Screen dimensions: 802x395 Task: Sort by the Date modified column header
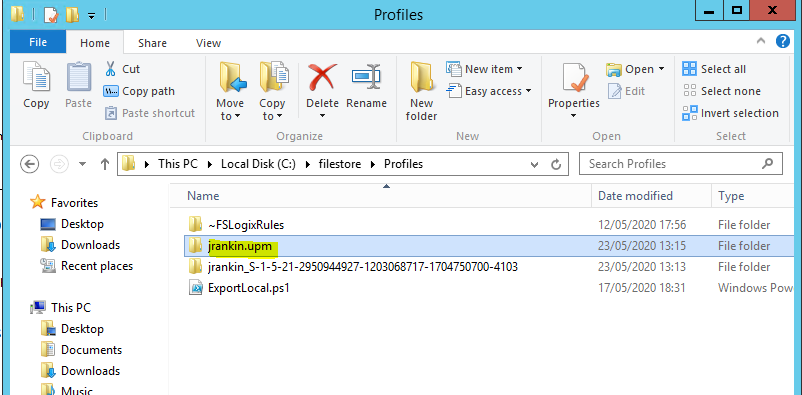(x=652, y=196)
